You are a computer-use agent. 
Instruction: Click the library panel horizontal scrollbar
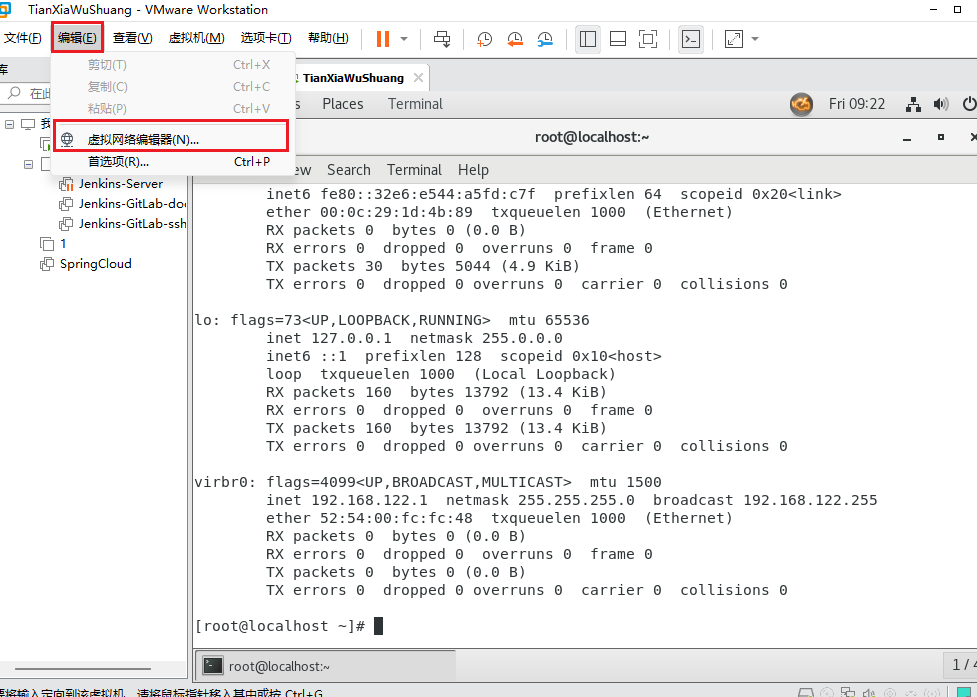tap(83, 669)
